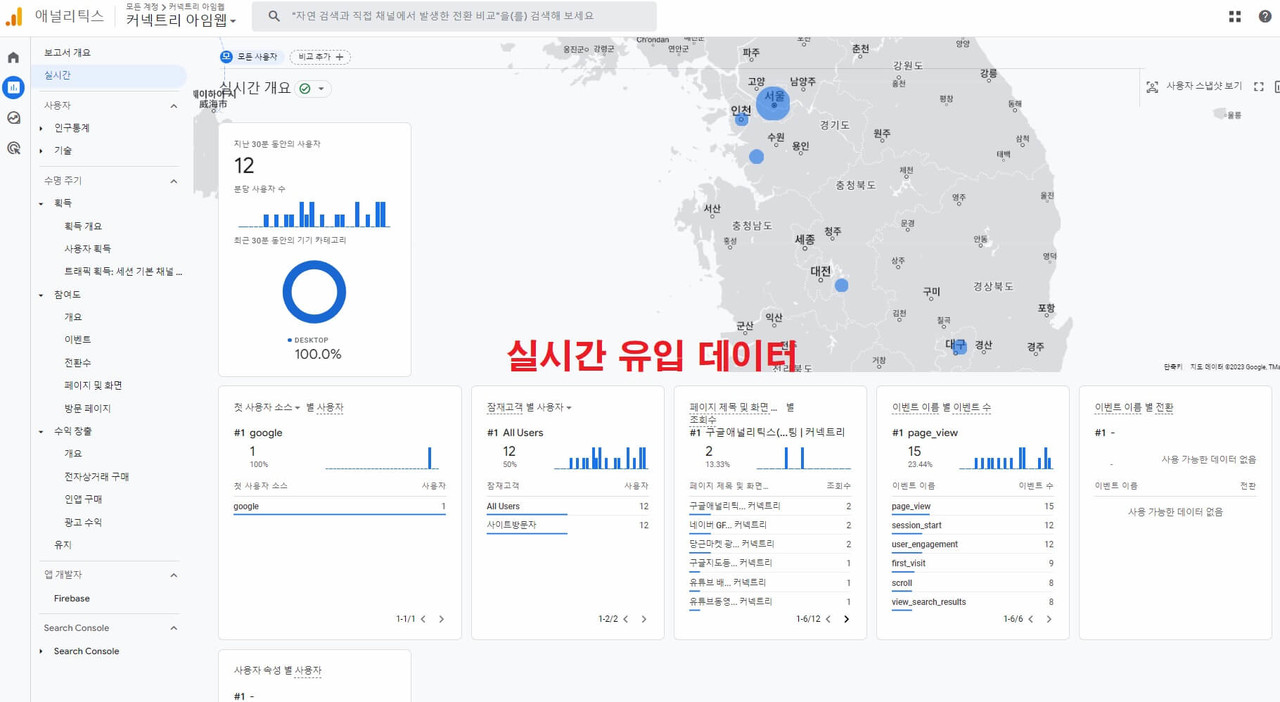
Task: Click 비교 추가 button
Action: (320, 57)
